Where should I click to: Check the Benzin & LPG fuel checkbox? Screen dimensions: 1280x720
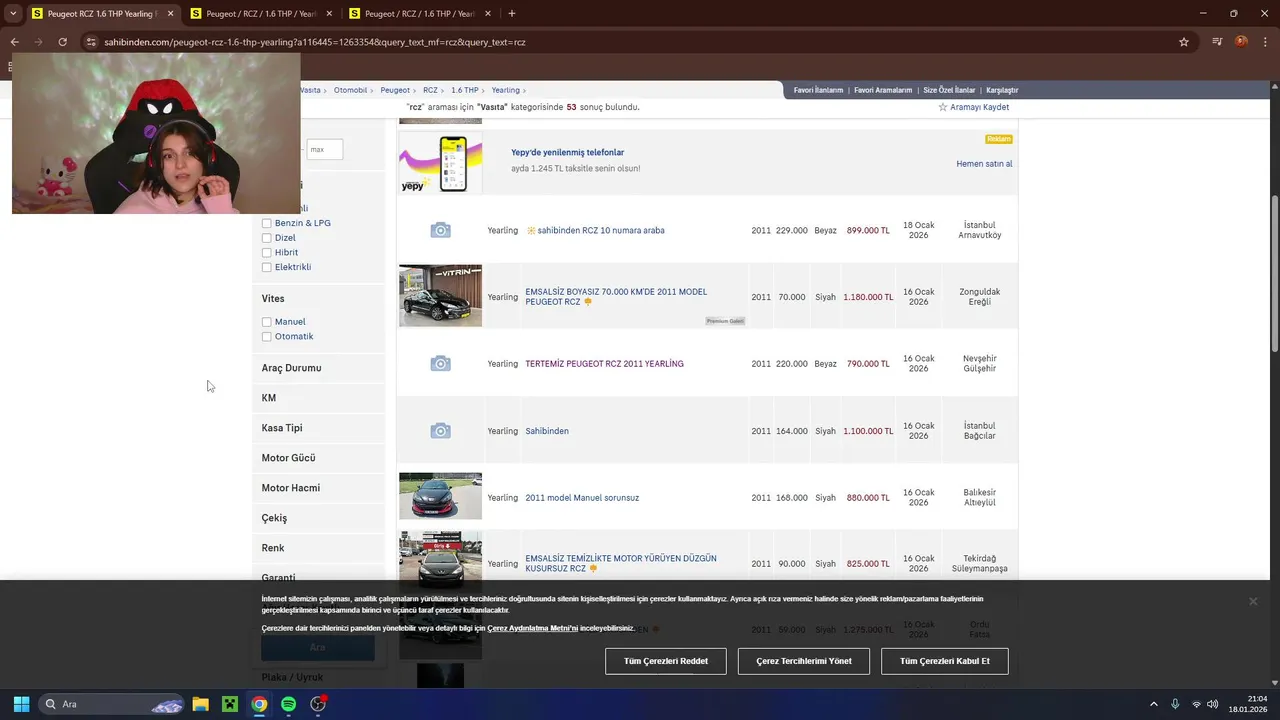266,223
